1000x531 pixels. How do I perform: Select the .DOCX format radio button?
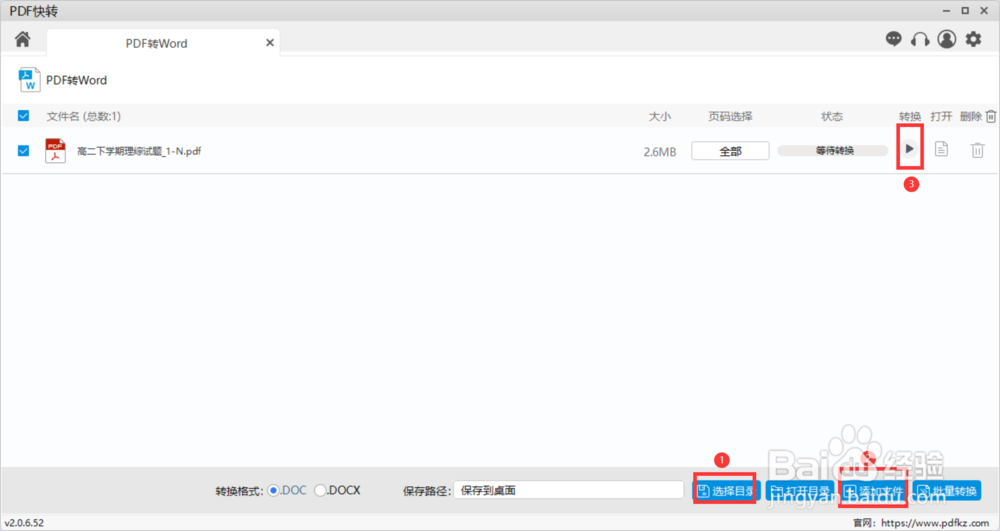[320, 490]
